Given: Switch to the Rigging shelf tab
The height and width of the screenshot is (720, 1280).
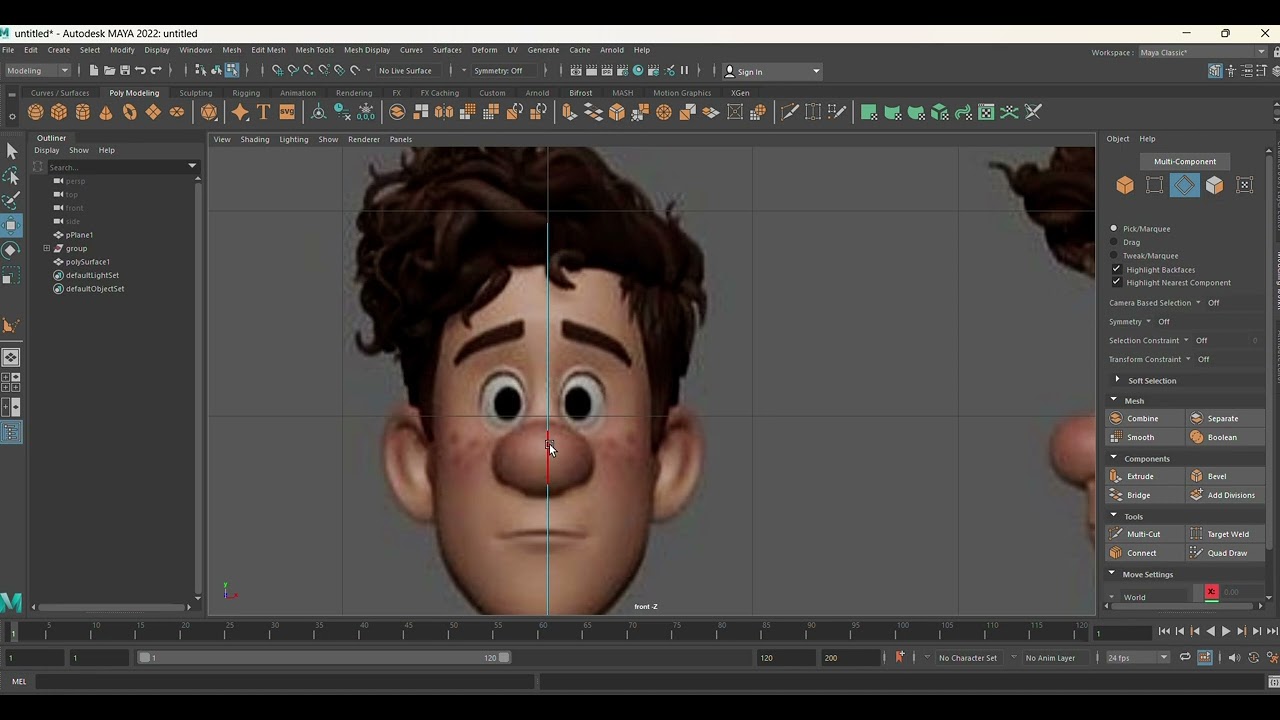Looking at the screenshot, I should [x=246, y=93].
